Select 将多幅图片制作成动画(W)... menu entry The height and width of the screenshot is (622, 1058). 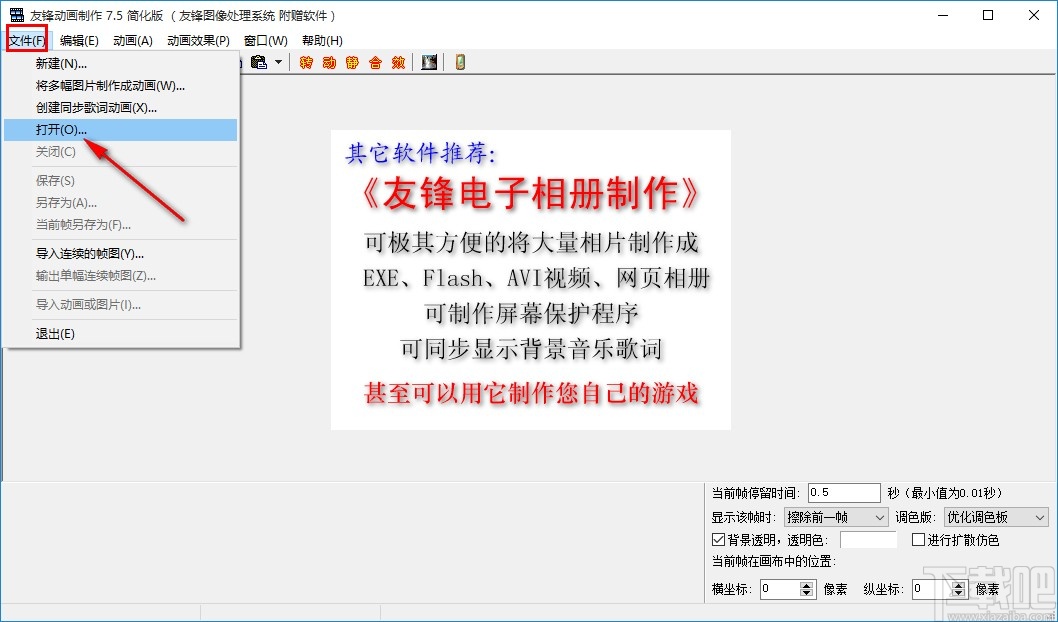[121, 86]
